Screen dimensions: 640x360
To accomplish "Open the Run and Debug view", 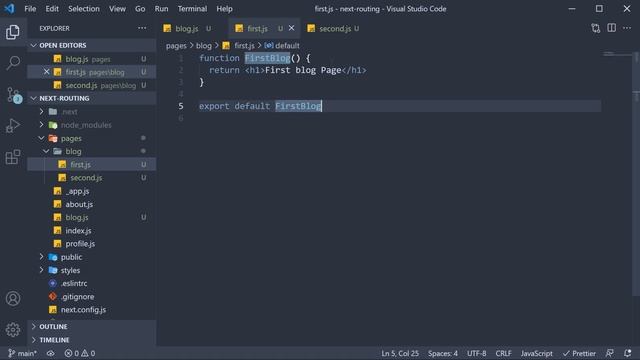I will 13,125.
